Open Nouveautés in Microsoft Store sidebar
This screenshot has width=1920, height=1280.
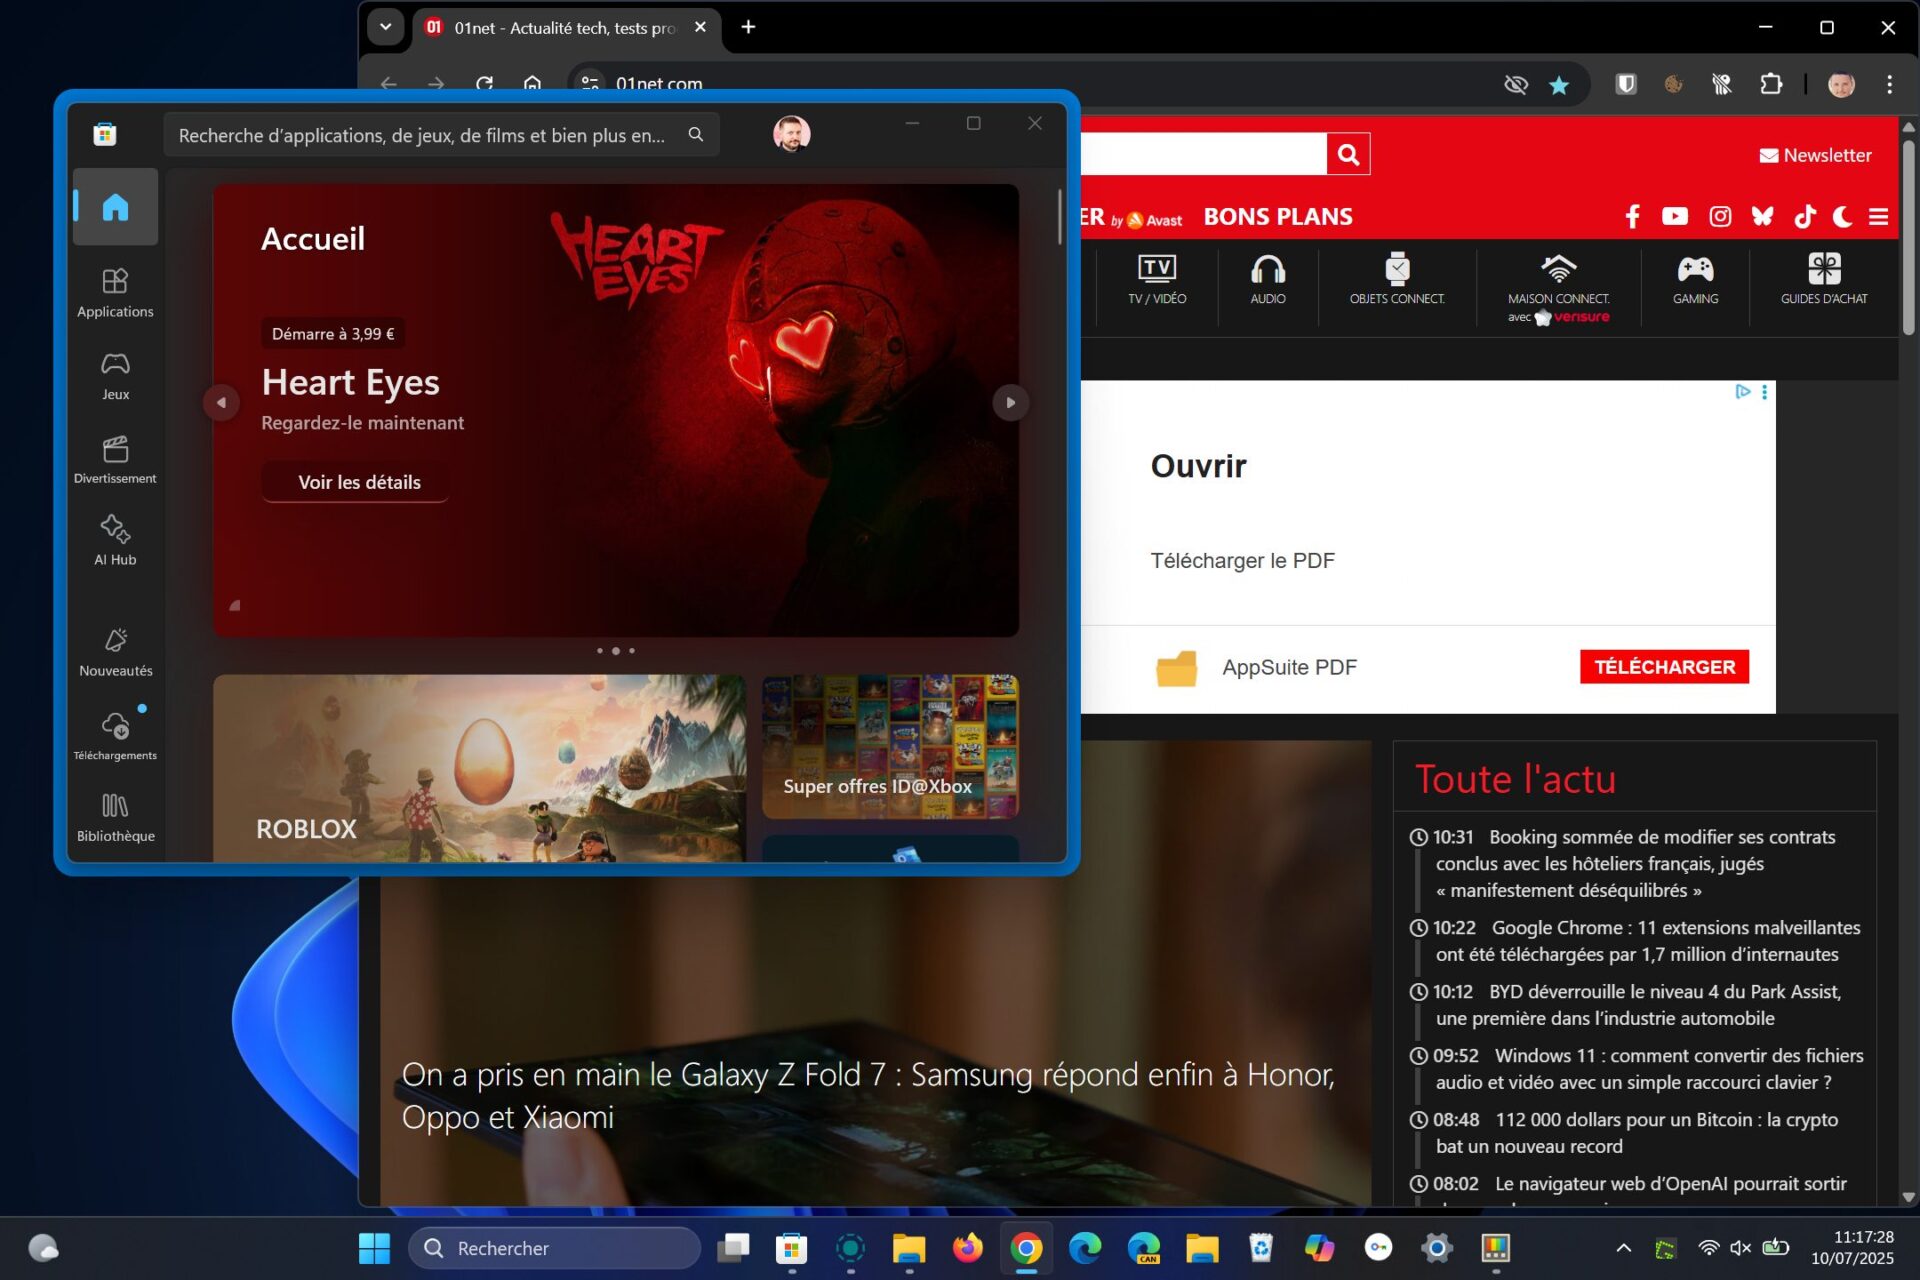(x=115, y=652)
